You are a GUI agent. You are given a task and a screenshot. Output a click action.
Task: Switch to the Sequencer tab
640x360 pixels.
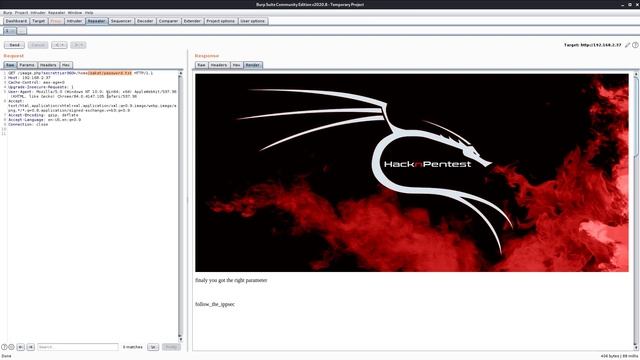(x=121, y=21)
